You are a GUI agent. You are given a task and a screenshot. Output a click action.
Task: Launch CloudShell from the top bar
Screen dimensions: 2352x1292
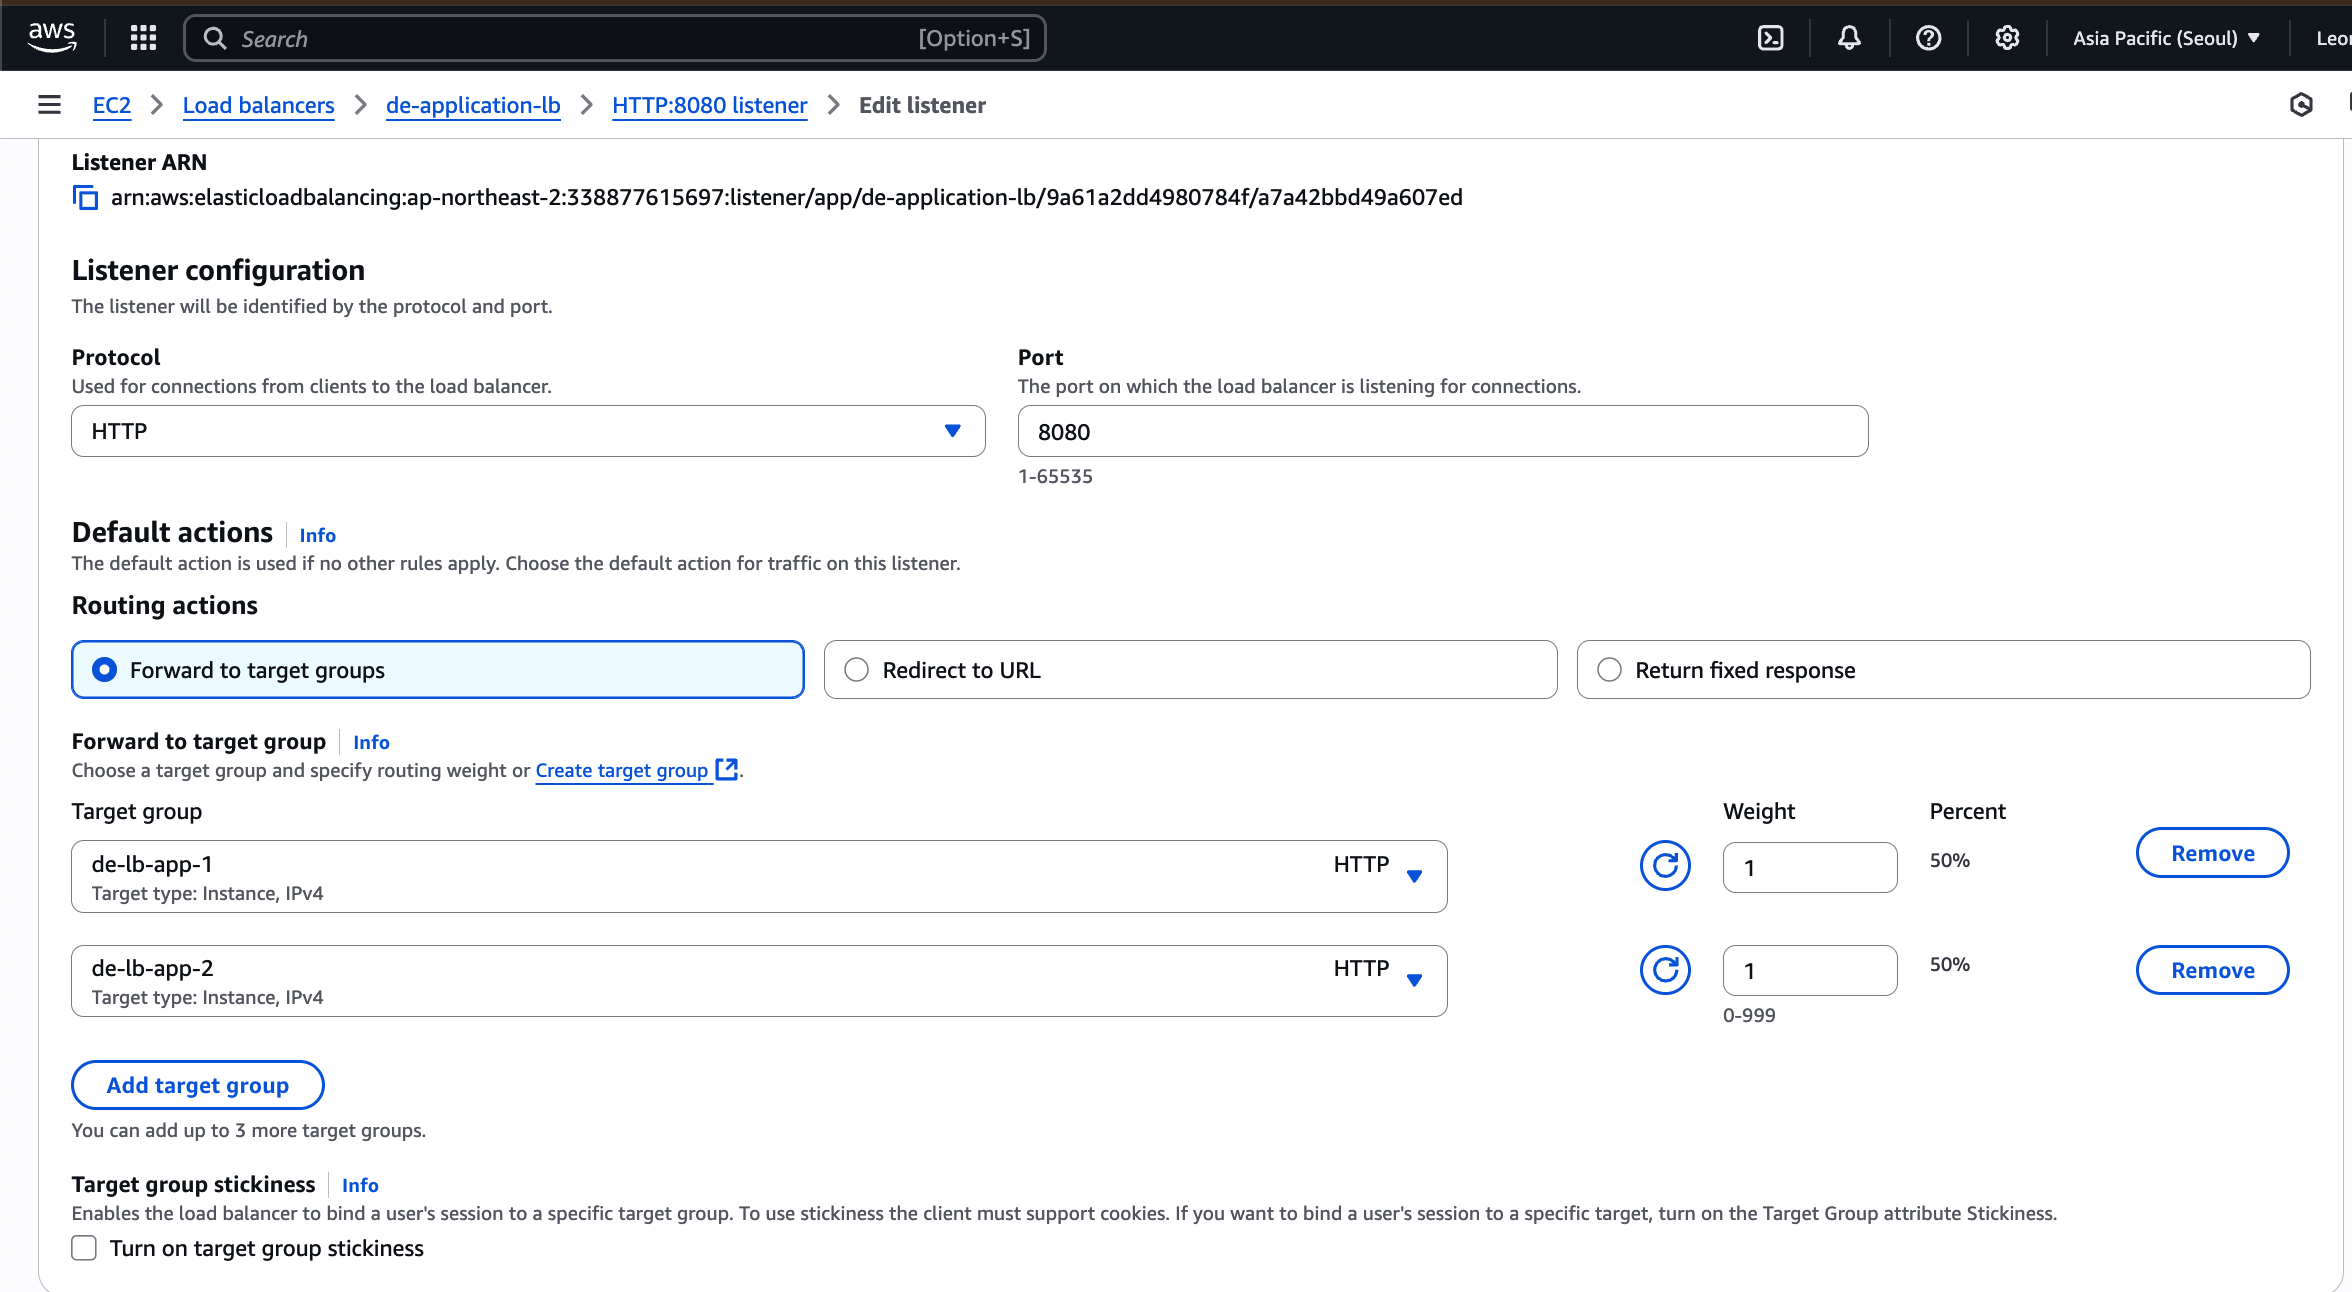coord(1770,38)
